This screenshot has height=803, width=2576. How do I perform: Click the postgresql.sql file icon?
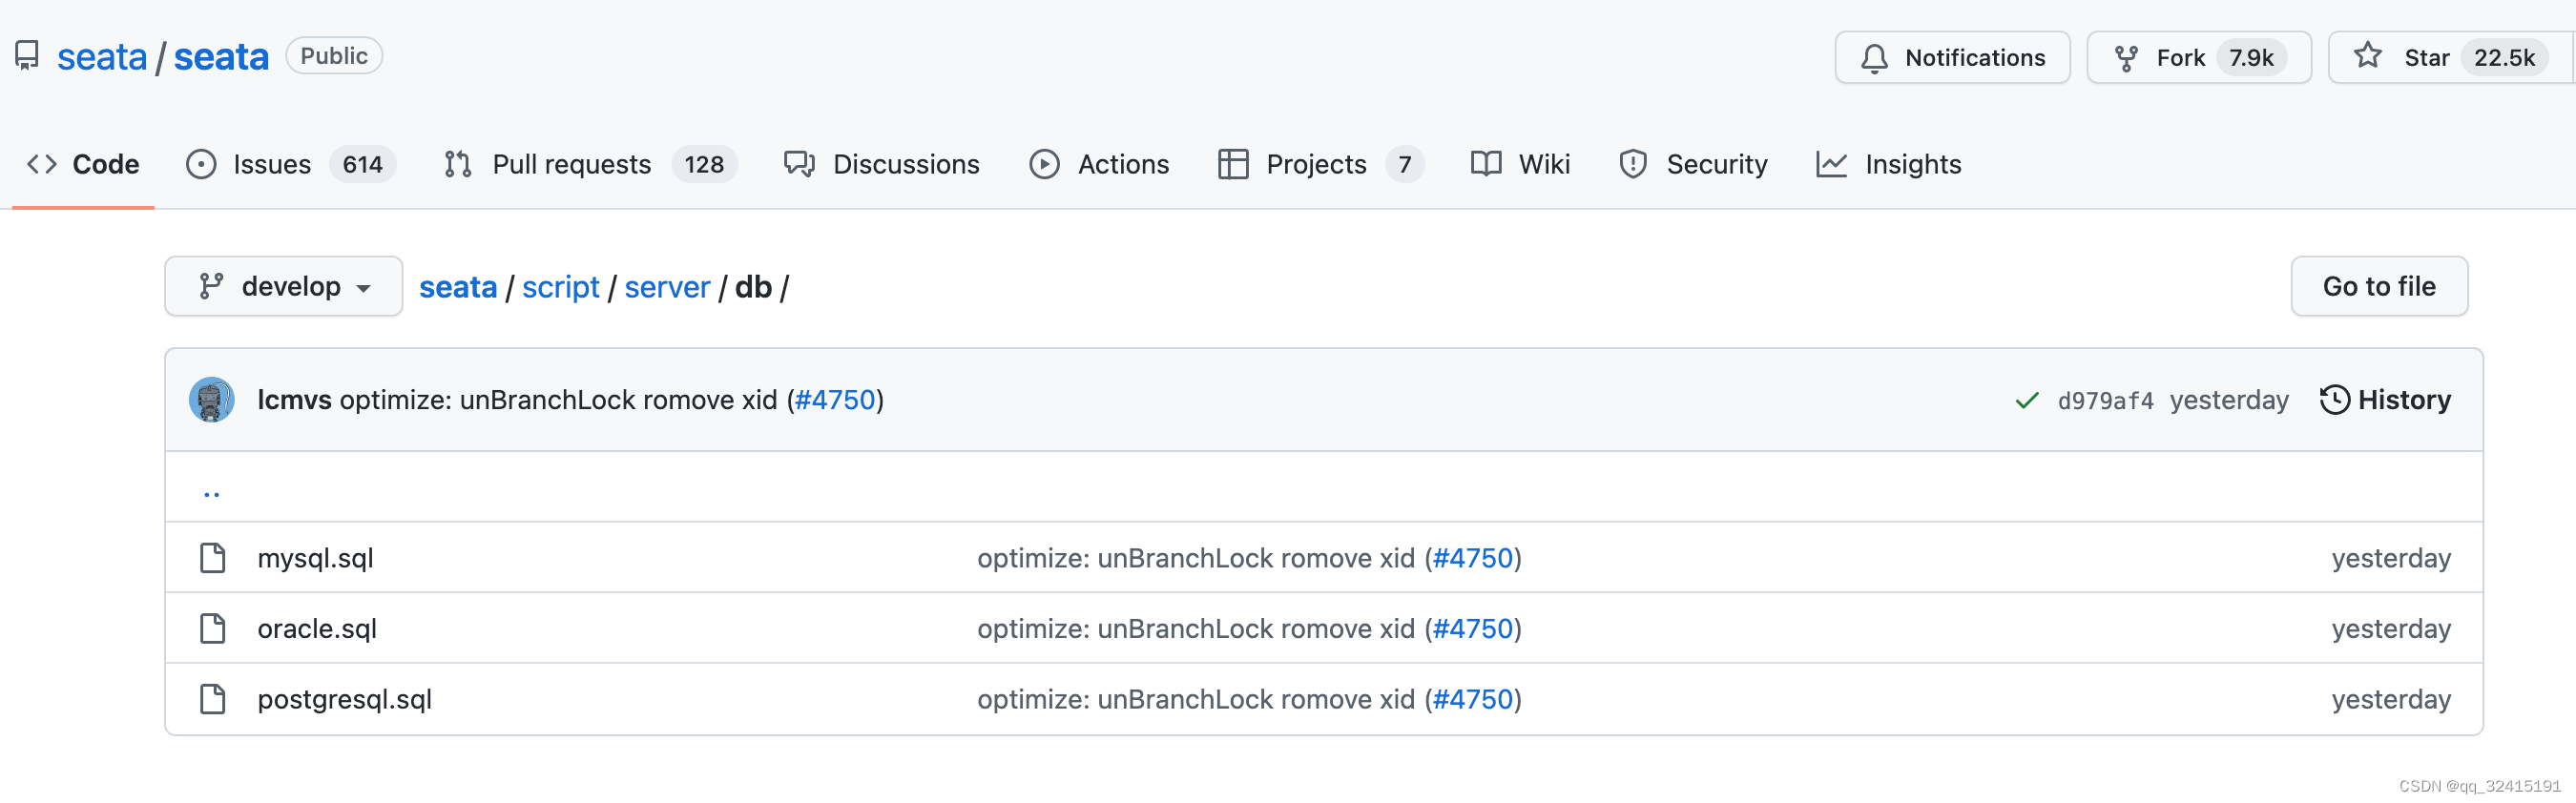point(212,699)
